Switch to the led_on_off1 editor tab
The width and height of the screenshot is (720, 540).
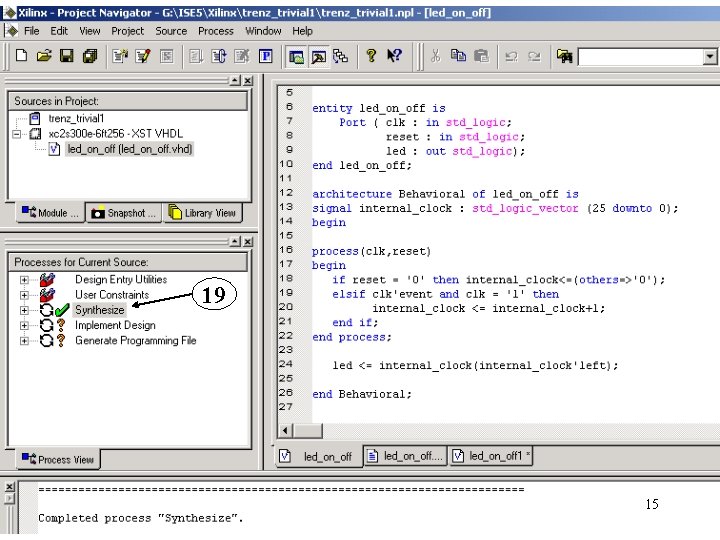(x=491, y=456)
